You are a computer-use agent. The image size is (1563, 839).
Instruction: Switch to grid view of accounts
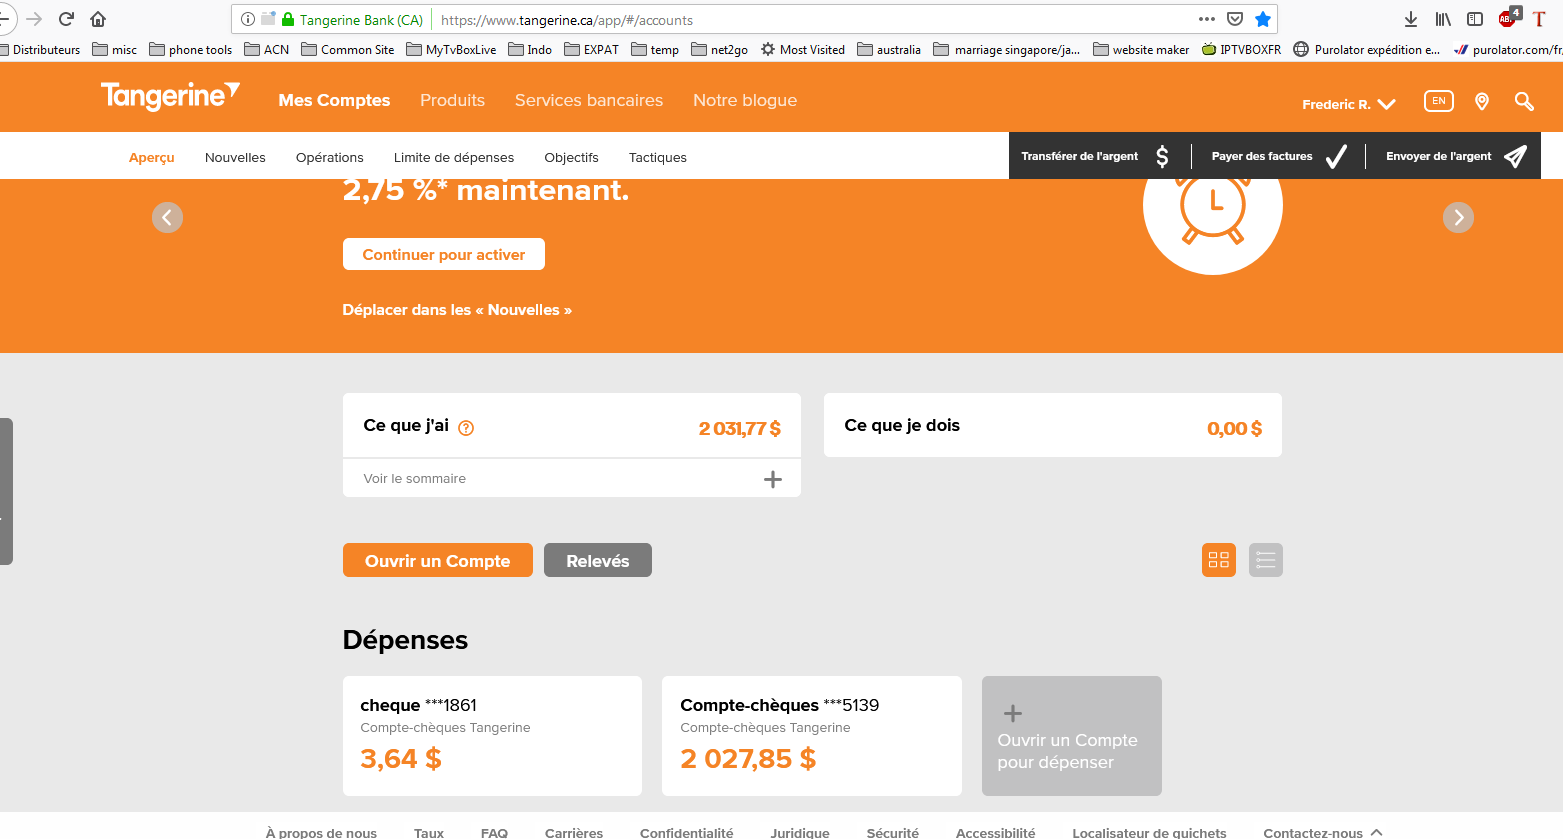(1219, 560)
